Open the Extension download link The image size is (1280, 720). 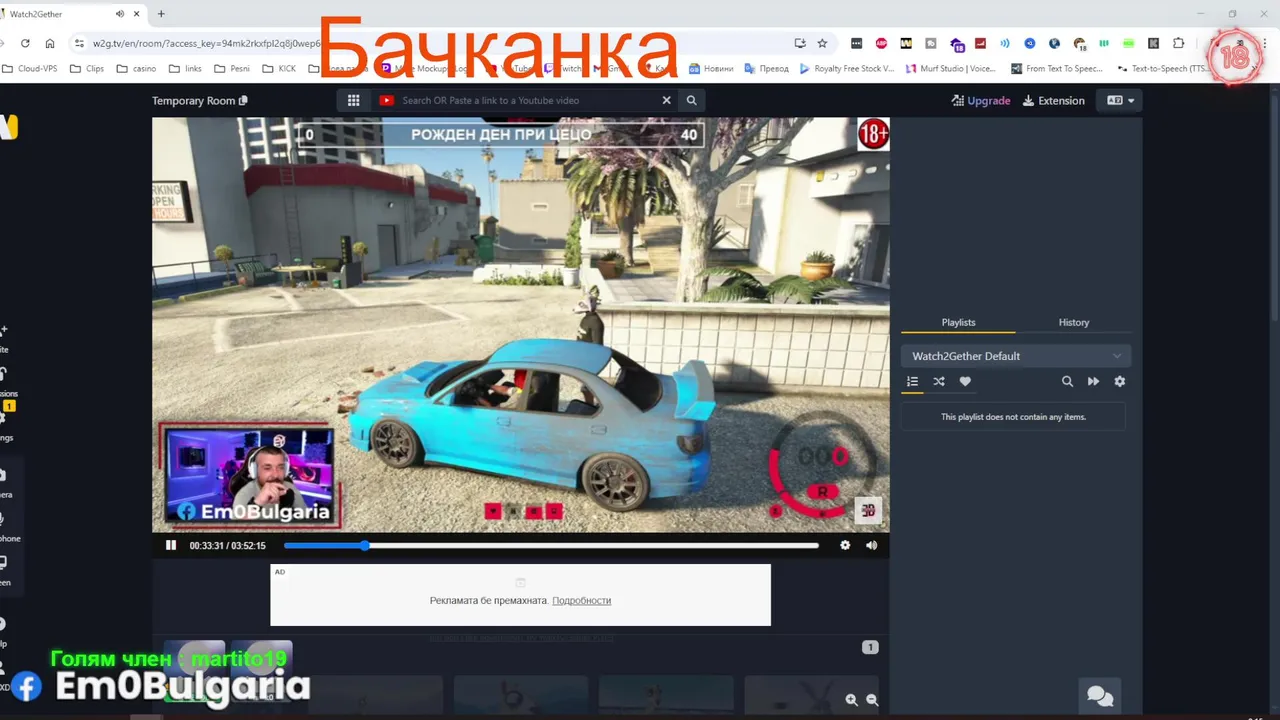tap(1053, 101)
